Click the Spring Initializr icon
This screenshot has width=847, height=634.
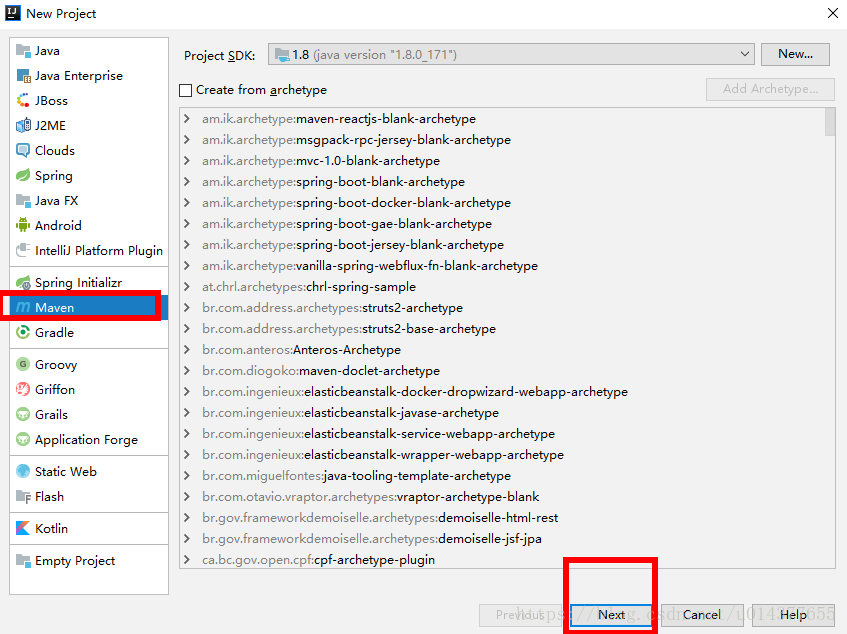point(23,282)
